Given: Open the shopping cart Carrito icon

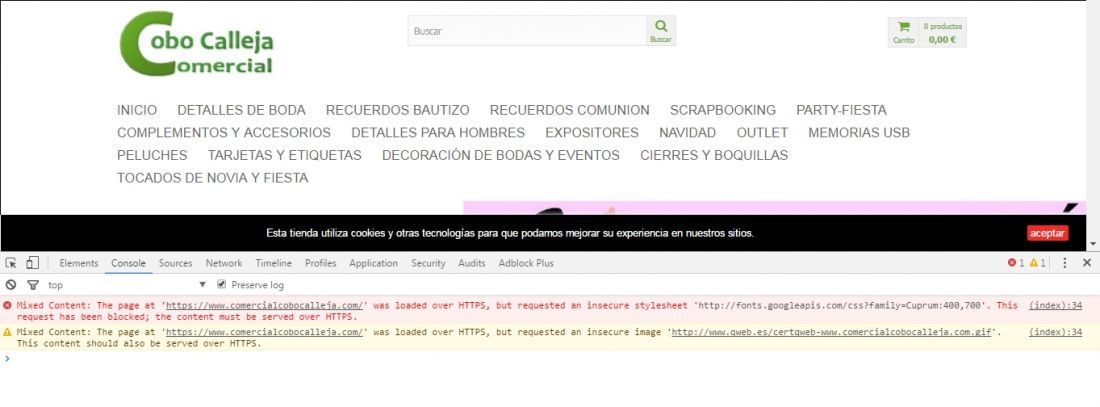Looking at the screenshot, I should point(904,32).
